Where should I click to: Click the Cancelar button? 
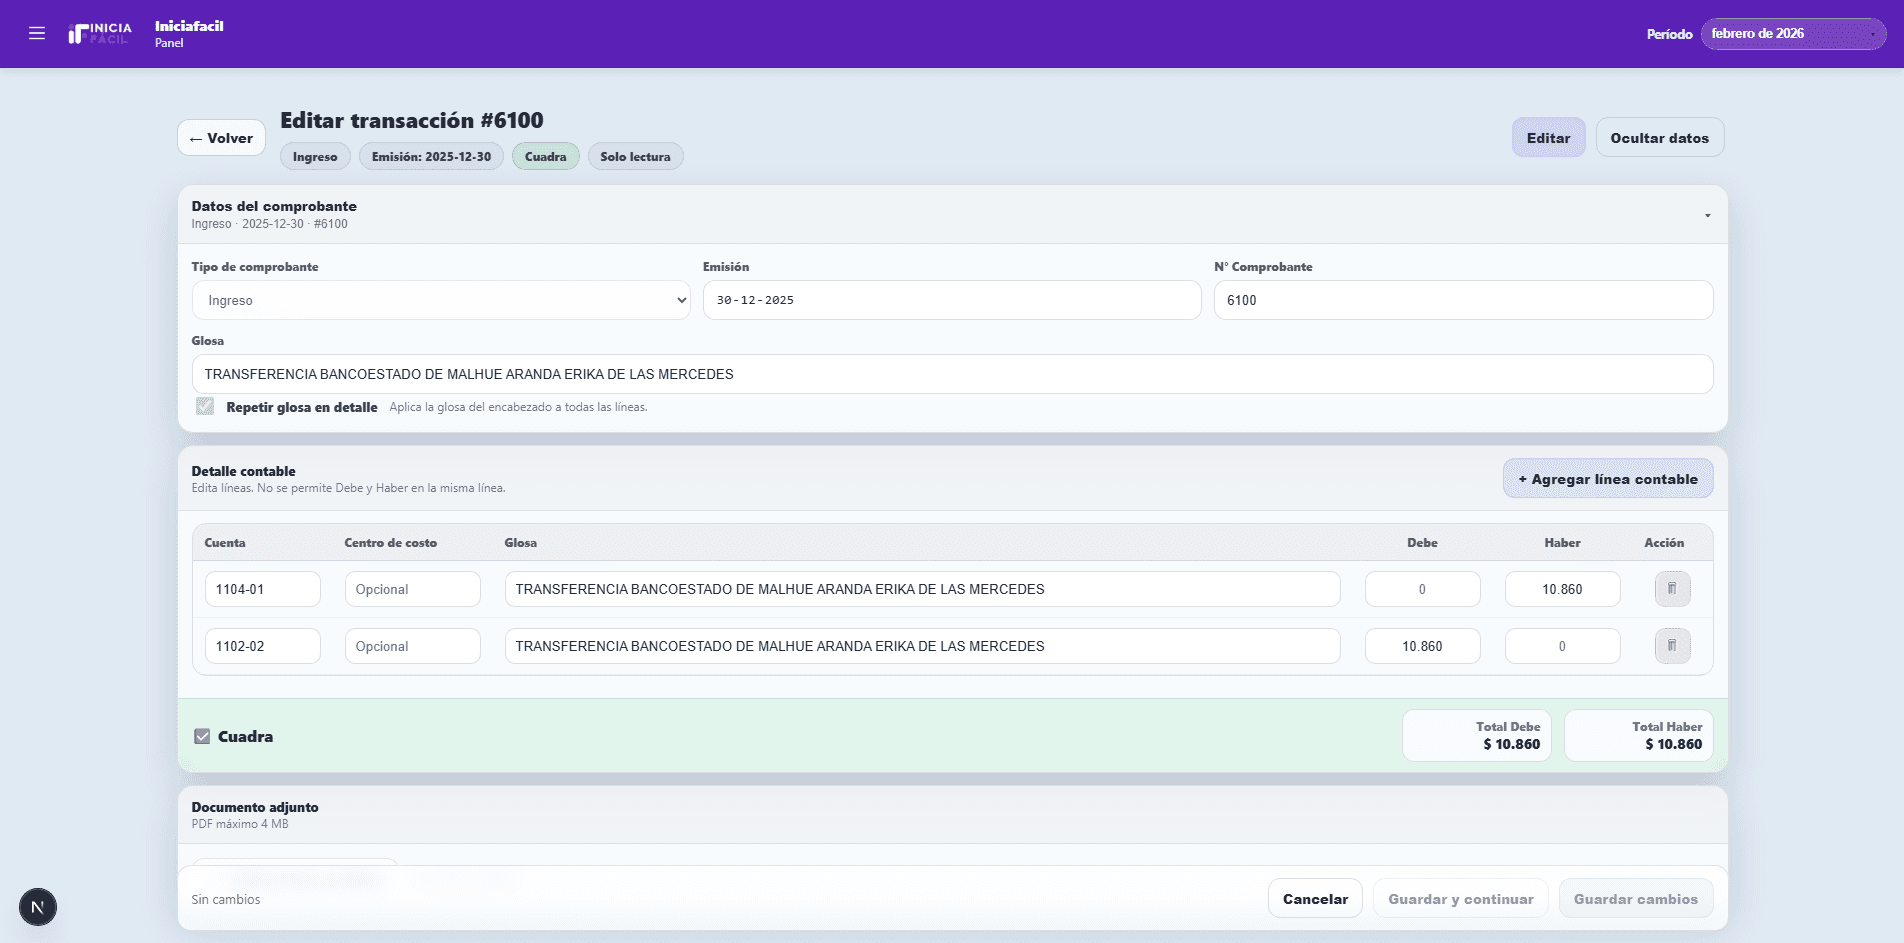(x=1315, y=899)
